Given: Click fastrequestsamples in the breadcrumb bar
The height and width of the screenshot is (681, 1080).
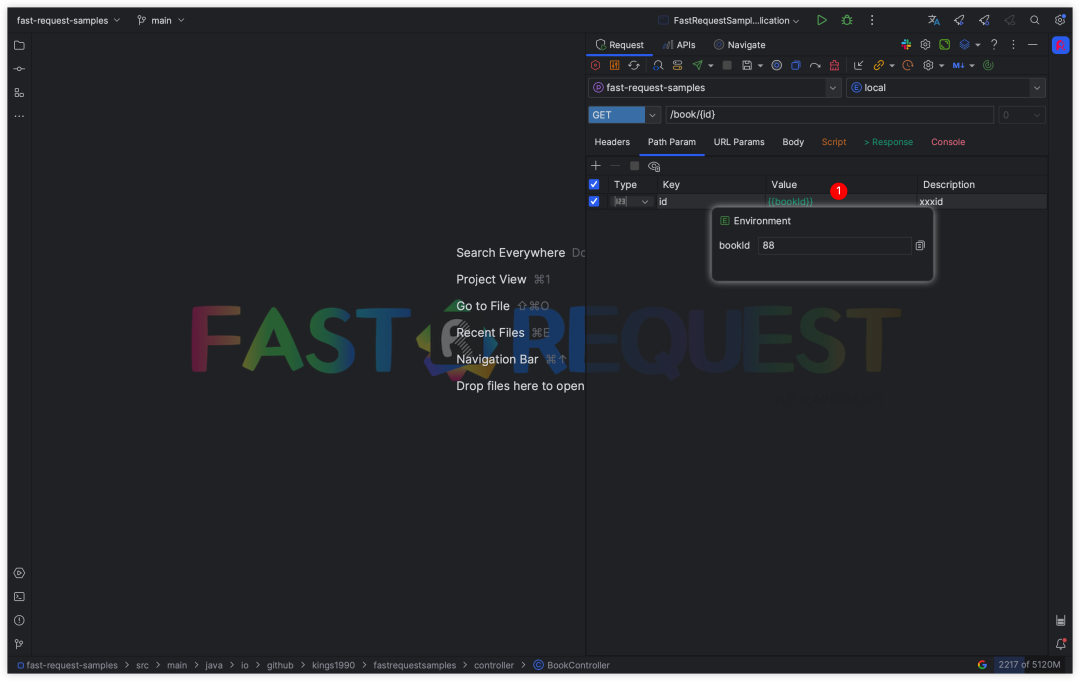Looking at the screenshot, I should [x=415, y=665].
